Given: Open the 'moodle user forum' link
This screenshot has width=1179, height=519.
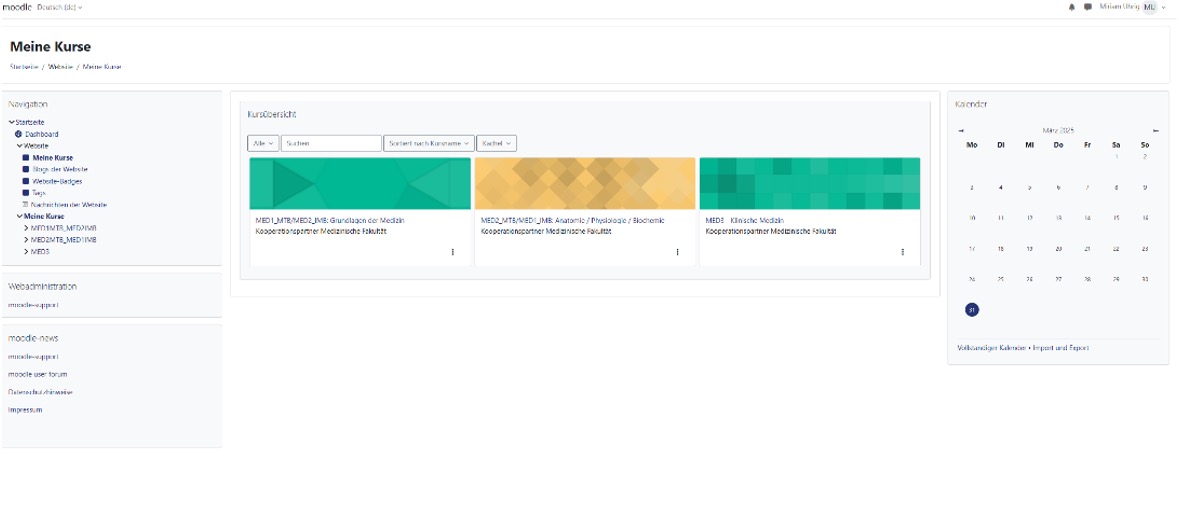Looking at the screenshot, I should point(38,374).
